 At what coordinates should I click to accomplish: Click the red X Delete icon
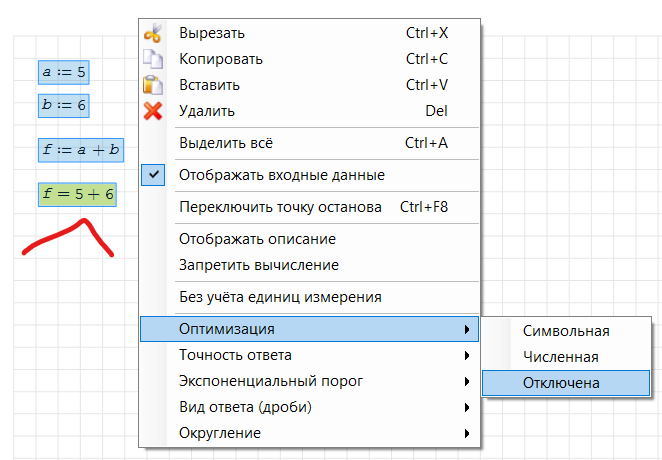[152, 111]
